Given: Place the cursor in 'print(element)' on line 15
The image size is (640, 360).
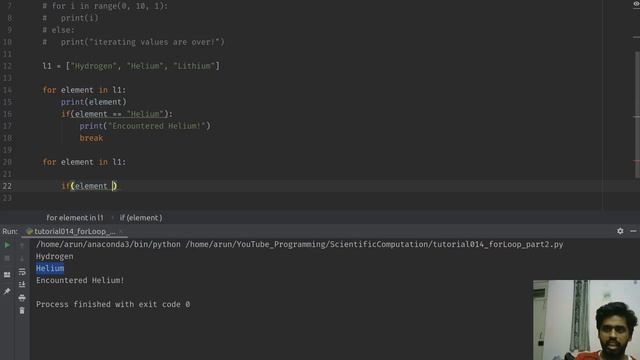Looking at the screenshot, I should pyautogui.click(x=94, y=102).
